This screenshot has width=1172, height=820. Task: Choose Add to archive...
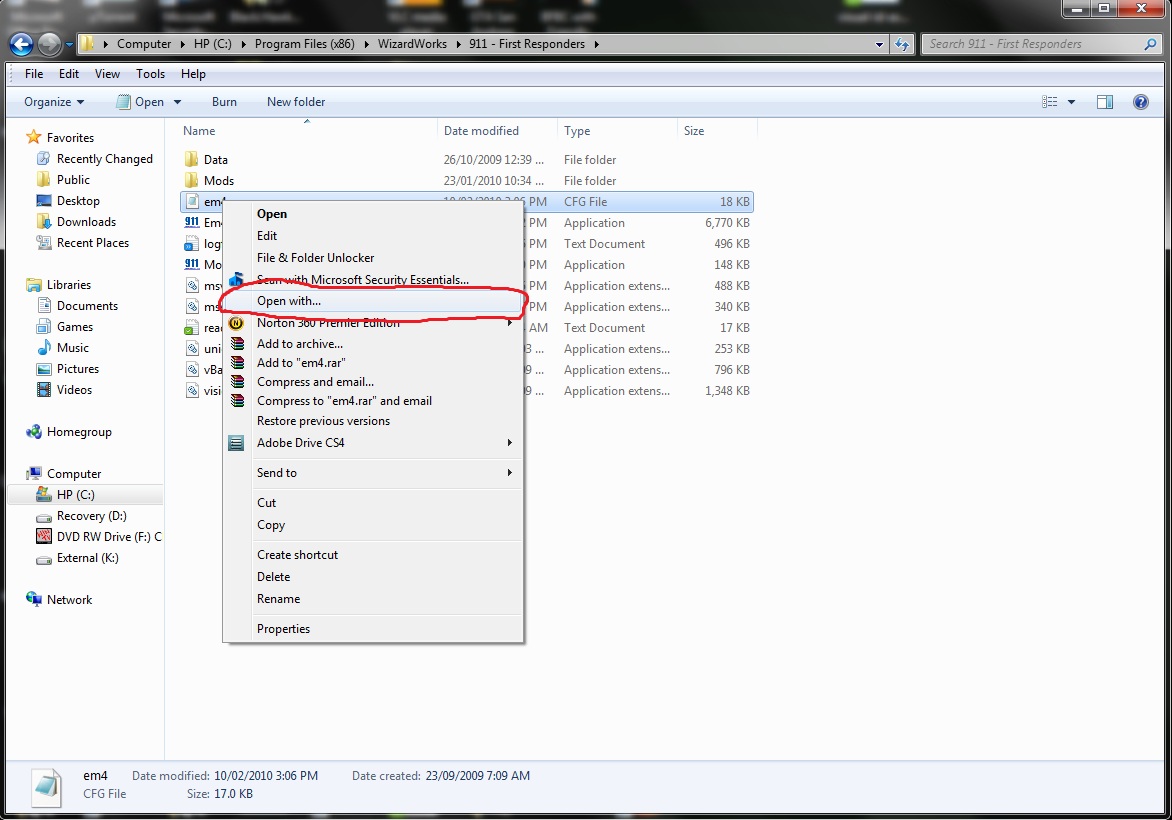pyautogui.click(x=374, y=344)
